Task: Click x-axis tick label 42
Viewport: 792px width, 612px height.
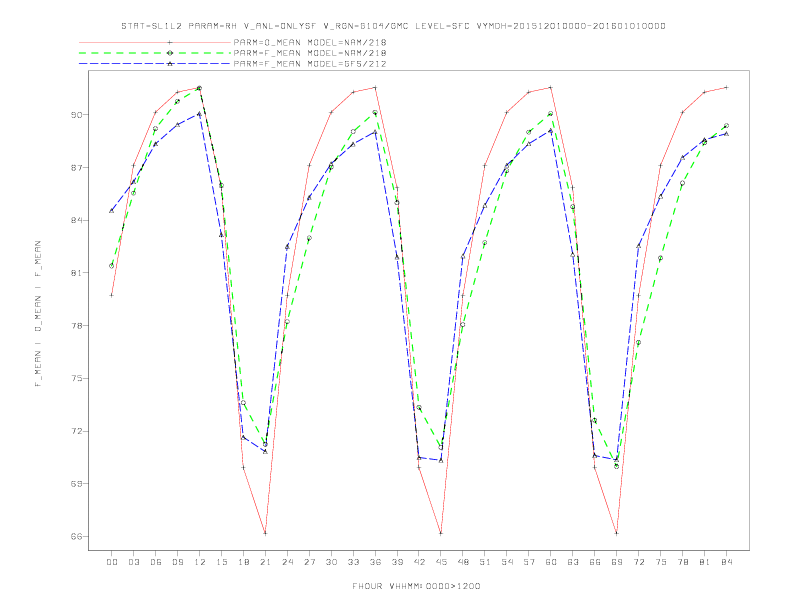Action: tap(419, 562)
